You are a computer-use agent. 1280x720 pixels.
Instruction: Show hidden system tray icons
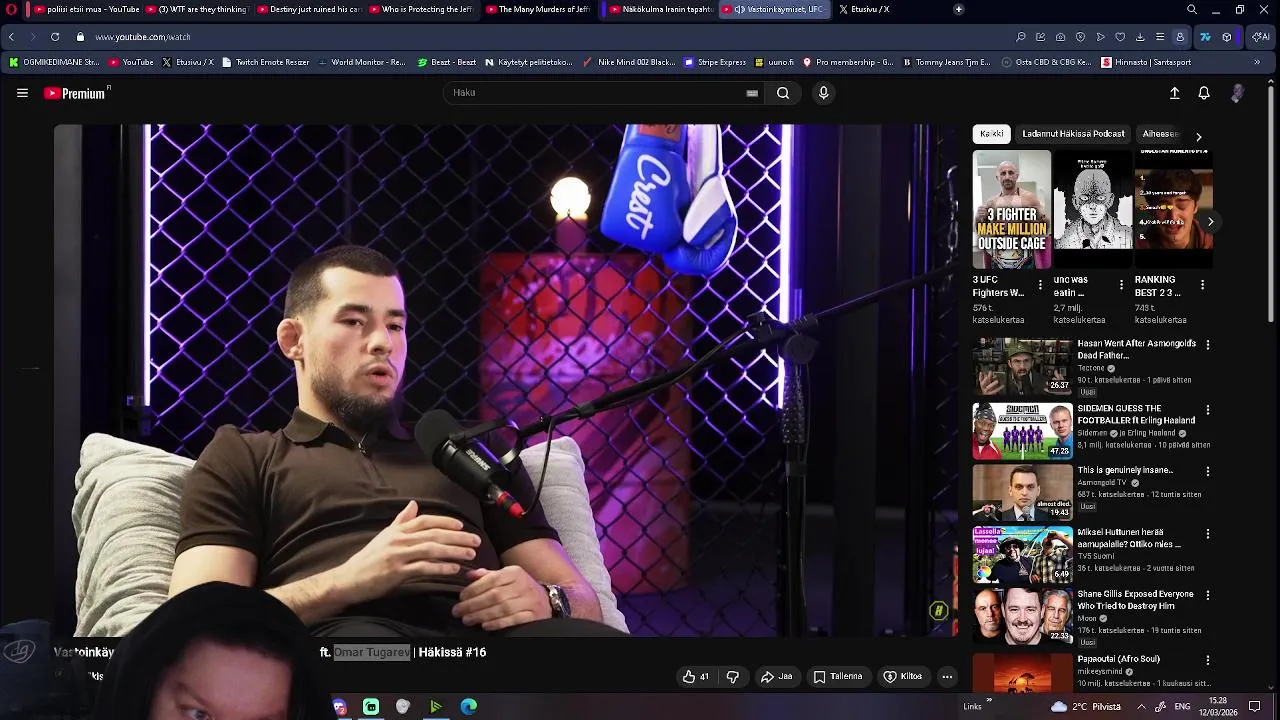coord(1141,707)
